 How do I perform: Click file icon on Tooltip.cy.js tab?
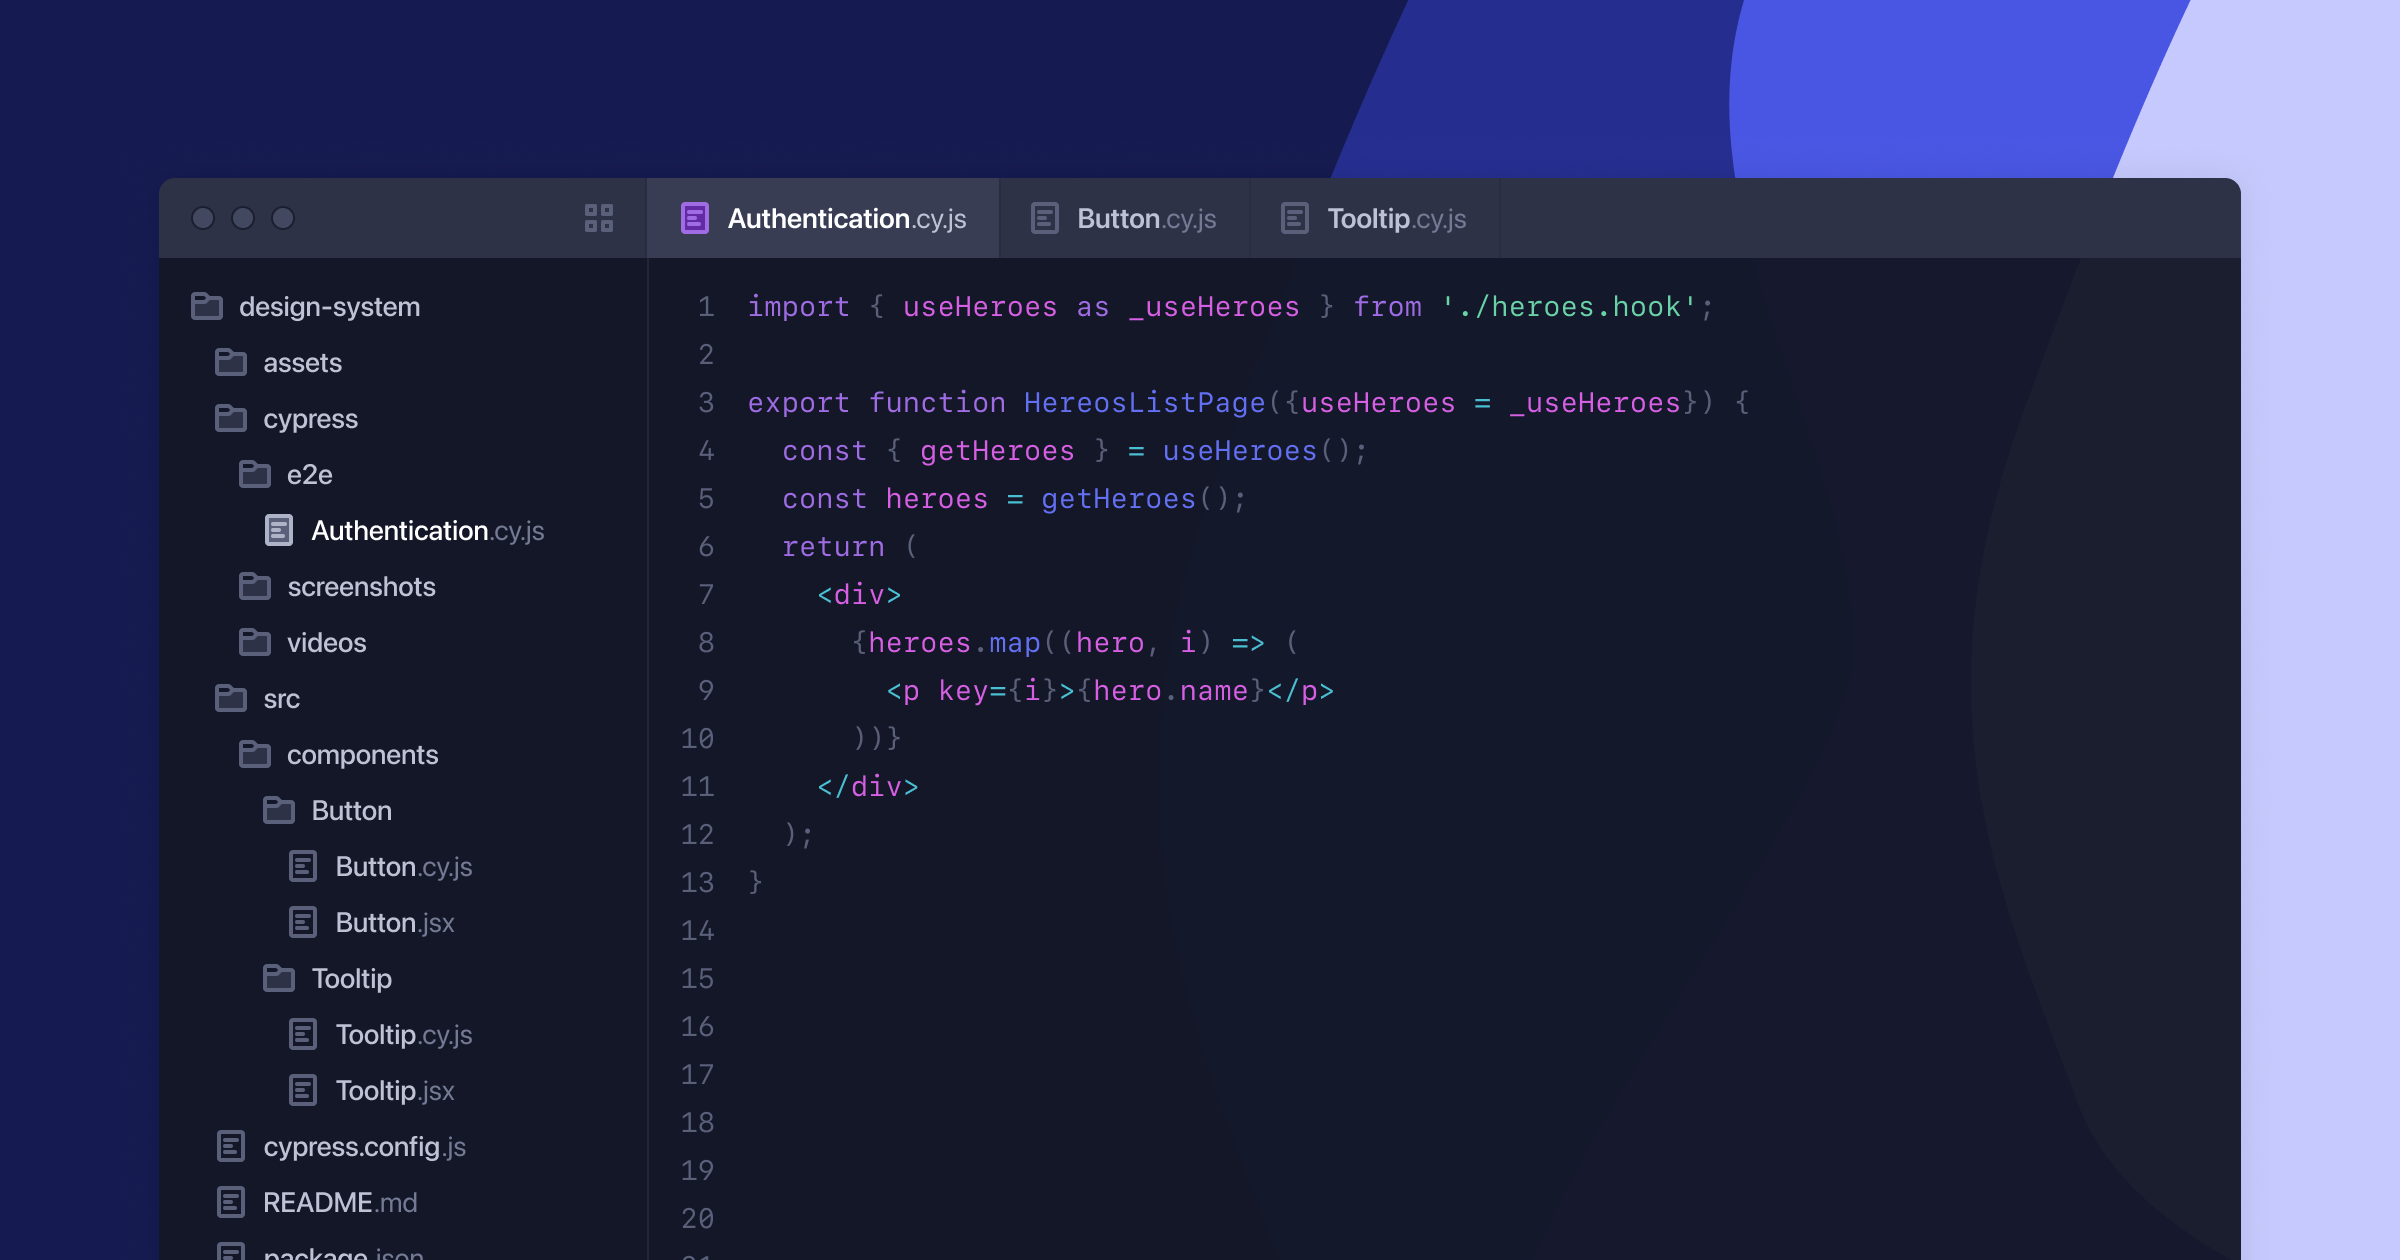[x=1295, y=218]
